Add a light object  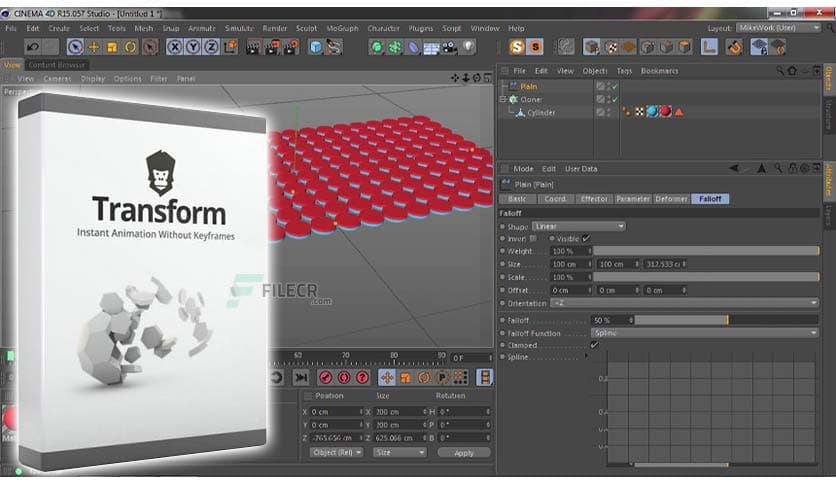(468, 47)
